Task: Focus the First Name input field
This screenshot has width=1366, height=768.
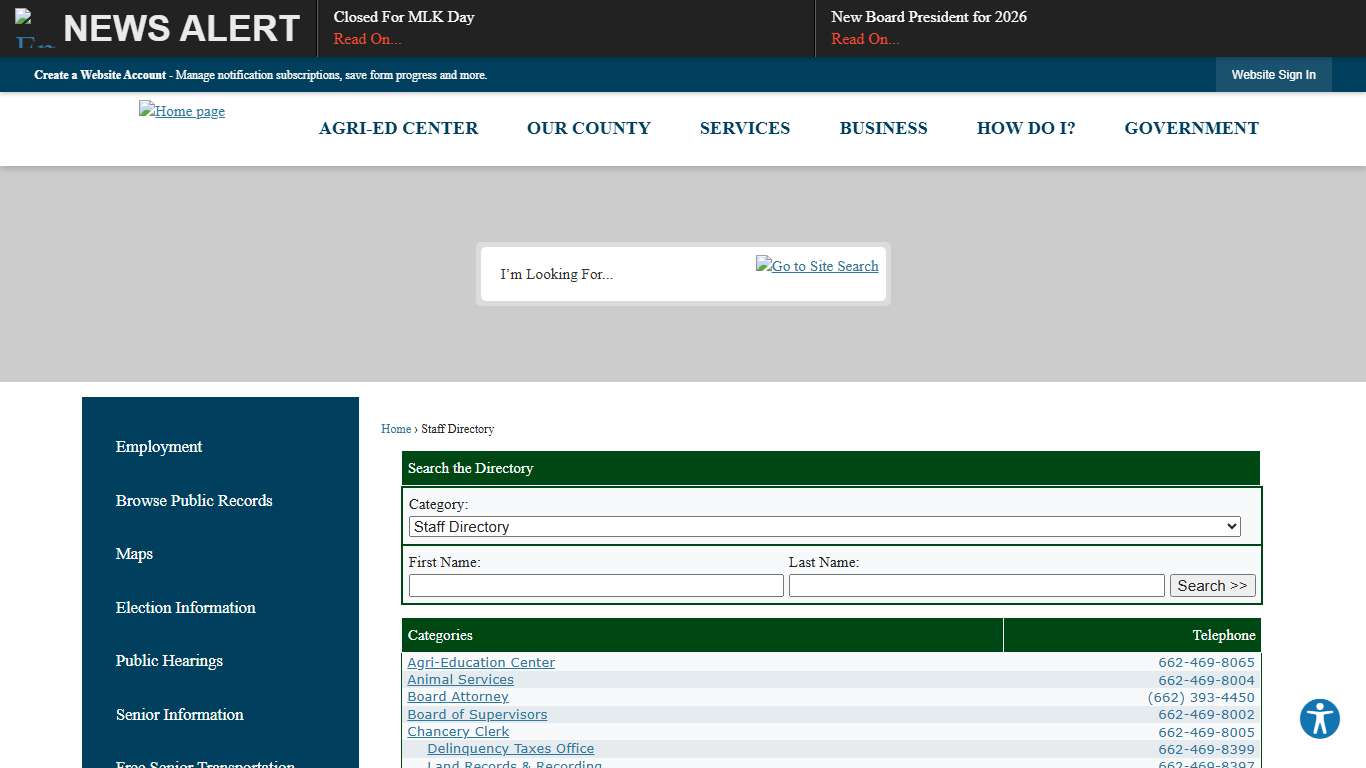Action: point(595,585)
